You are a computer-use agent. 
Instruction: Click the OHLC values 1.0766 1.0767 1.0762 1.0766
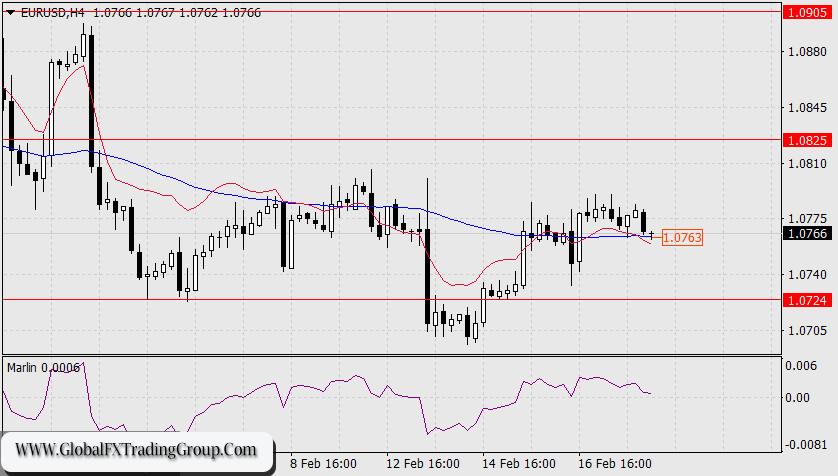[177, 13]
